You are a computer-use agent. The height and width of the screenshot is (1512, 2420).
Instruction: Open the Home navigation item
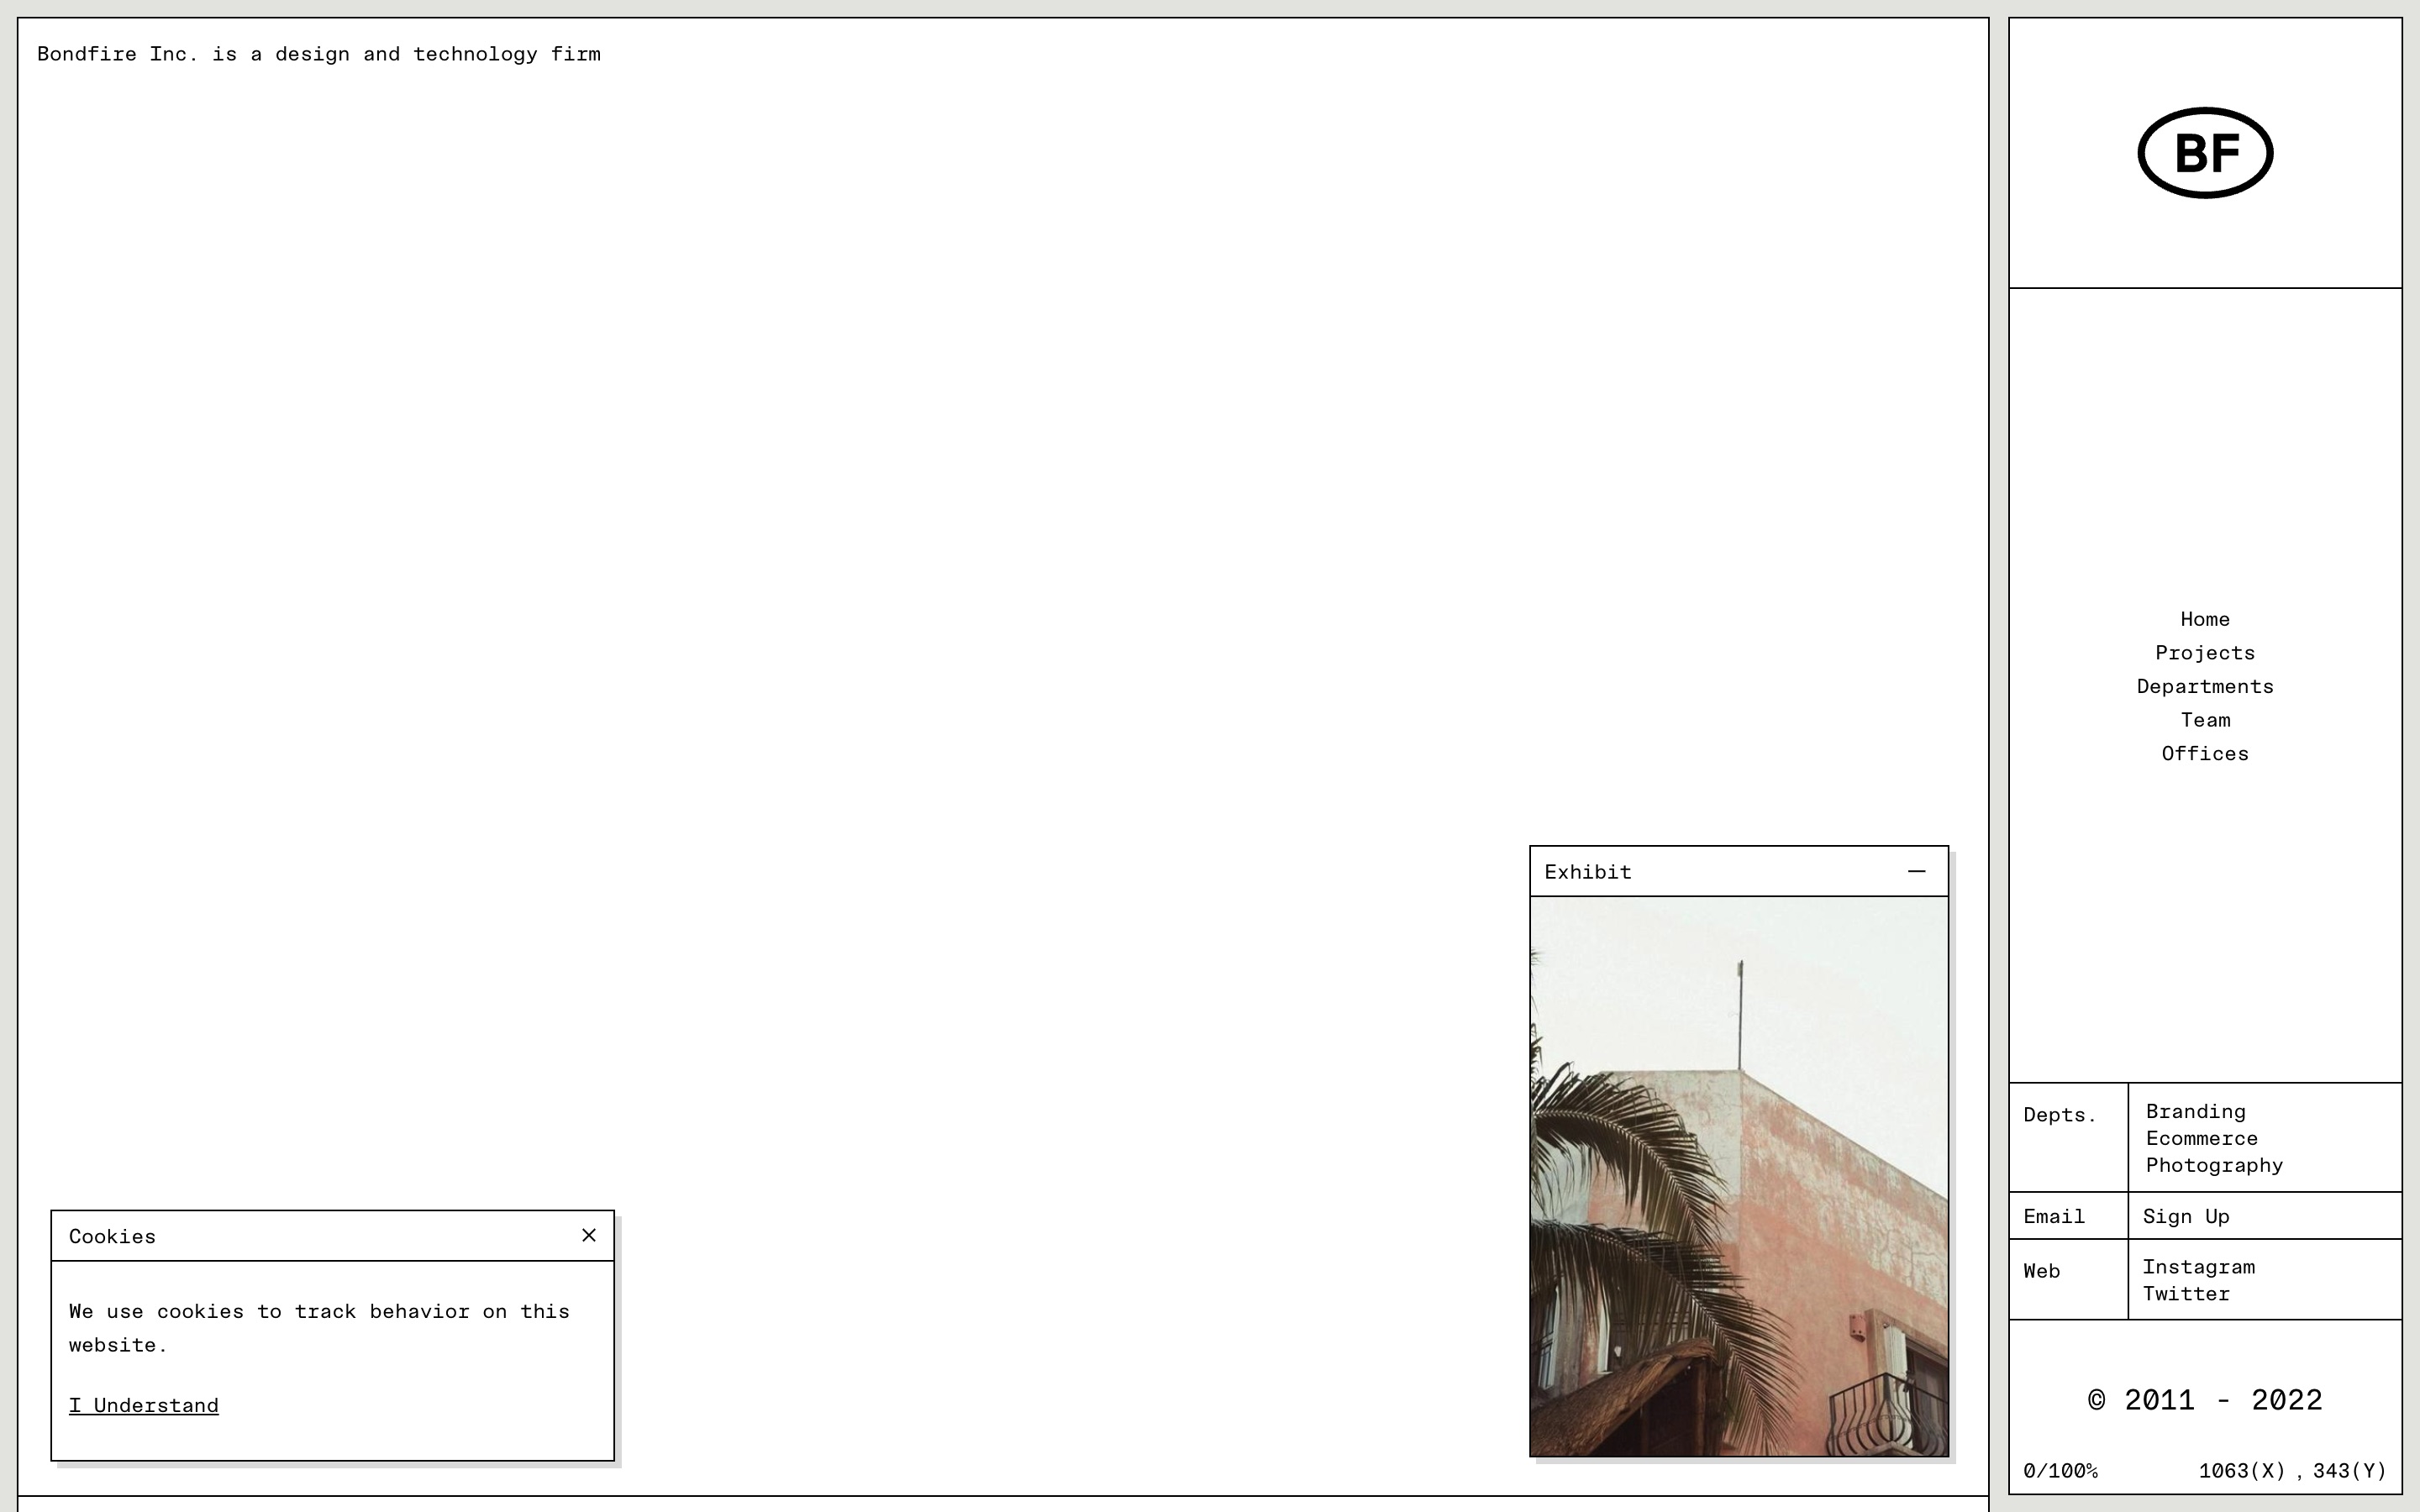pos(2204,619)
